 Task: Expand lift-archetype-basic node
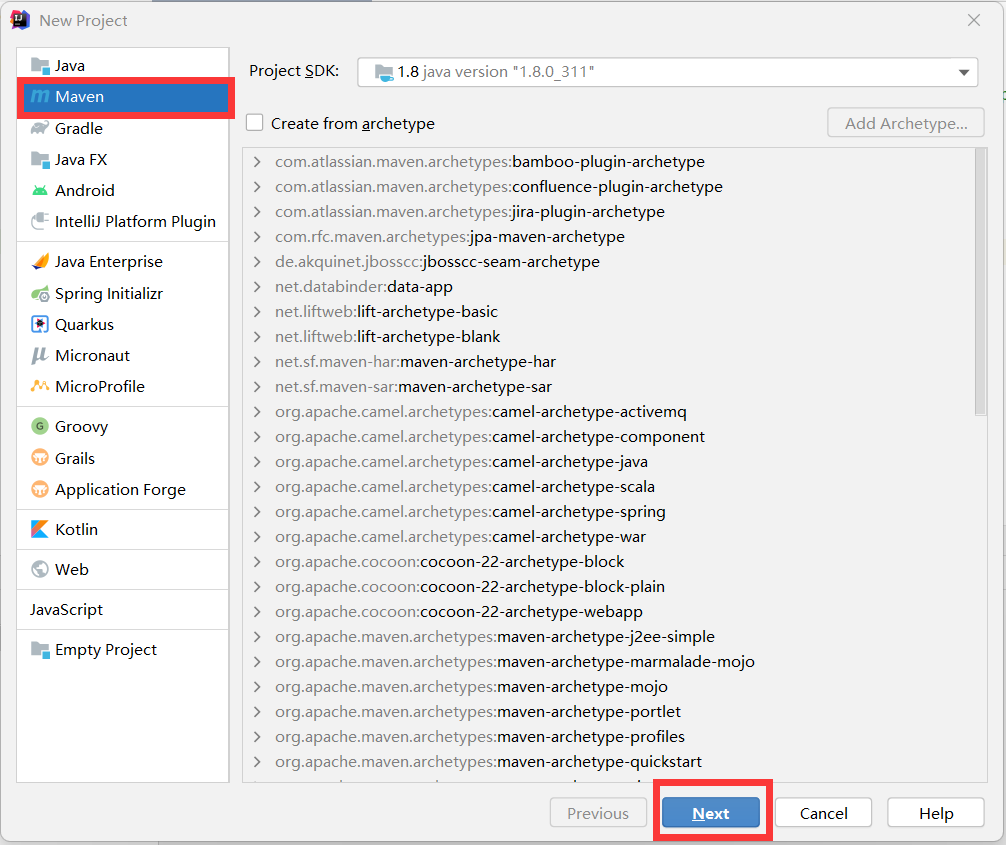[257, 312]
